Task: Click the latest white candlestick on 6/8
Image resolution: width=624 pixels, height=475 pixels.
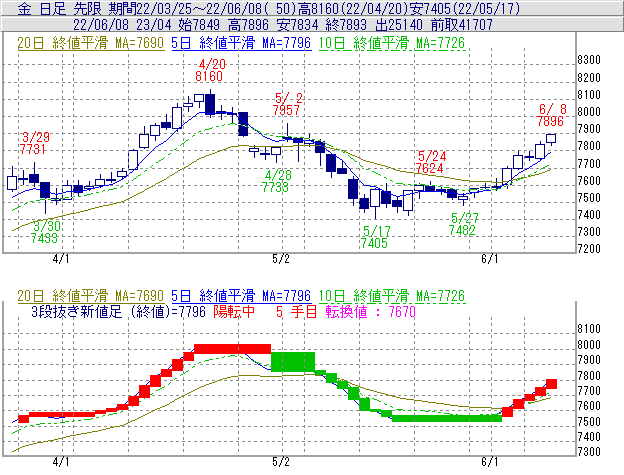Action: [551, 138]
